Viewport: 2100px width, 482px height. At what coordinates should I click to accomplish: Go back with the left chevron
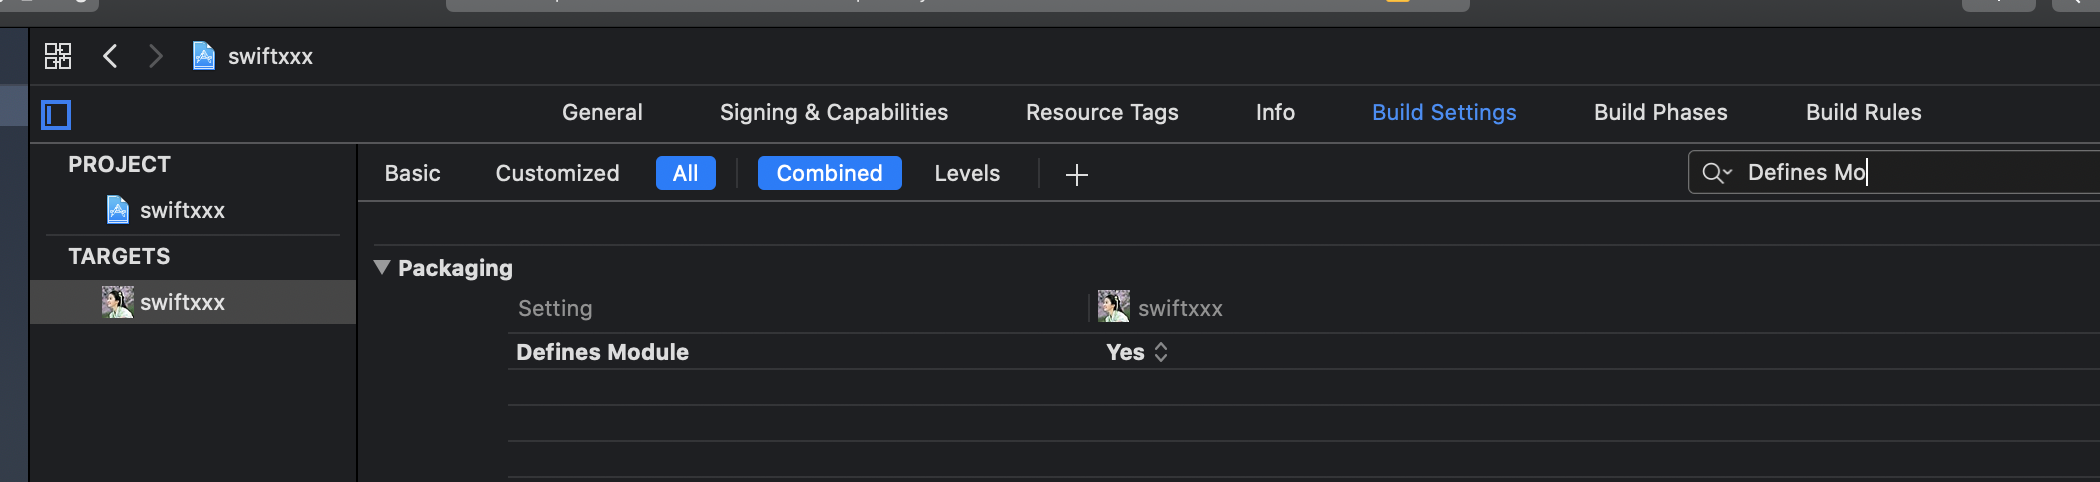(110, 56)
